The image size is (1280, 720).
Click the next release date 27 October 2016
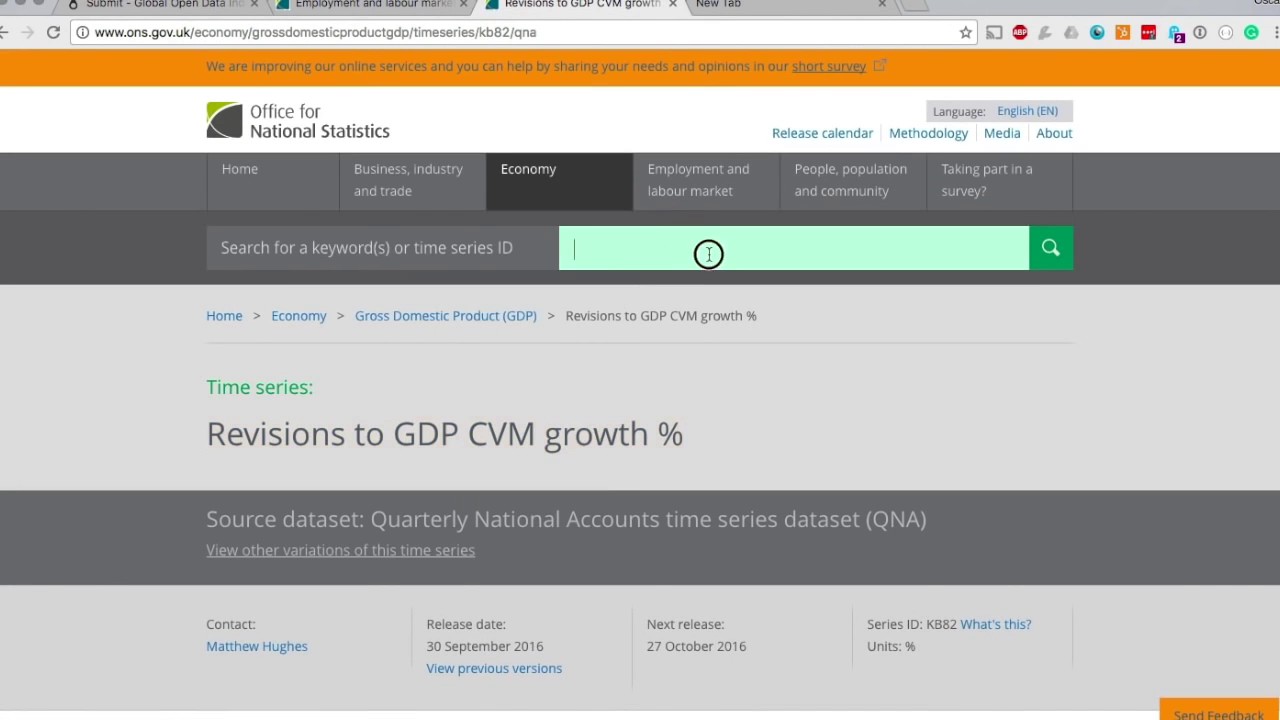[696, 646]
